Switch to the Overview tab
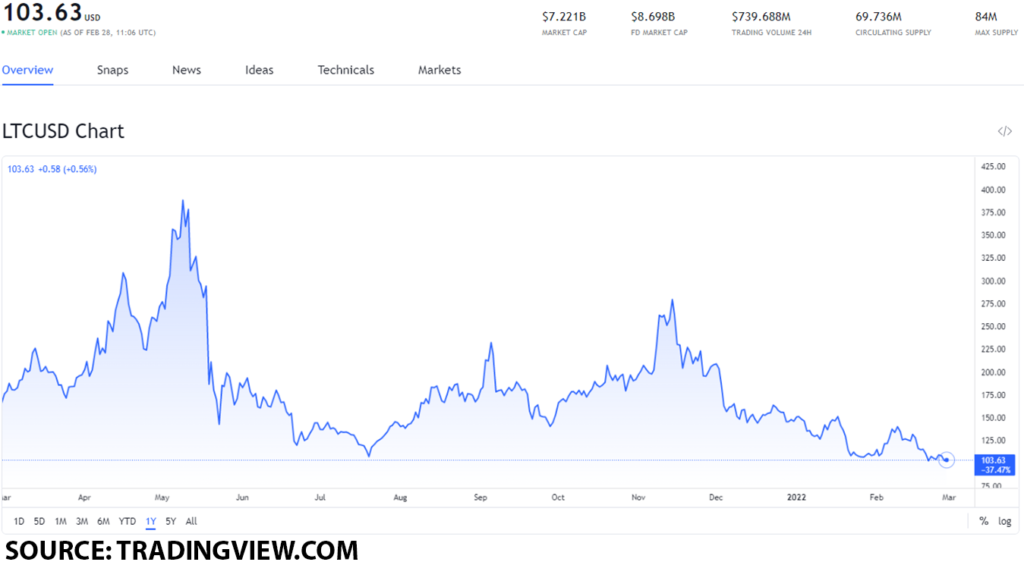Viewport: 1024px width, 562px height. tap(27, 70)
